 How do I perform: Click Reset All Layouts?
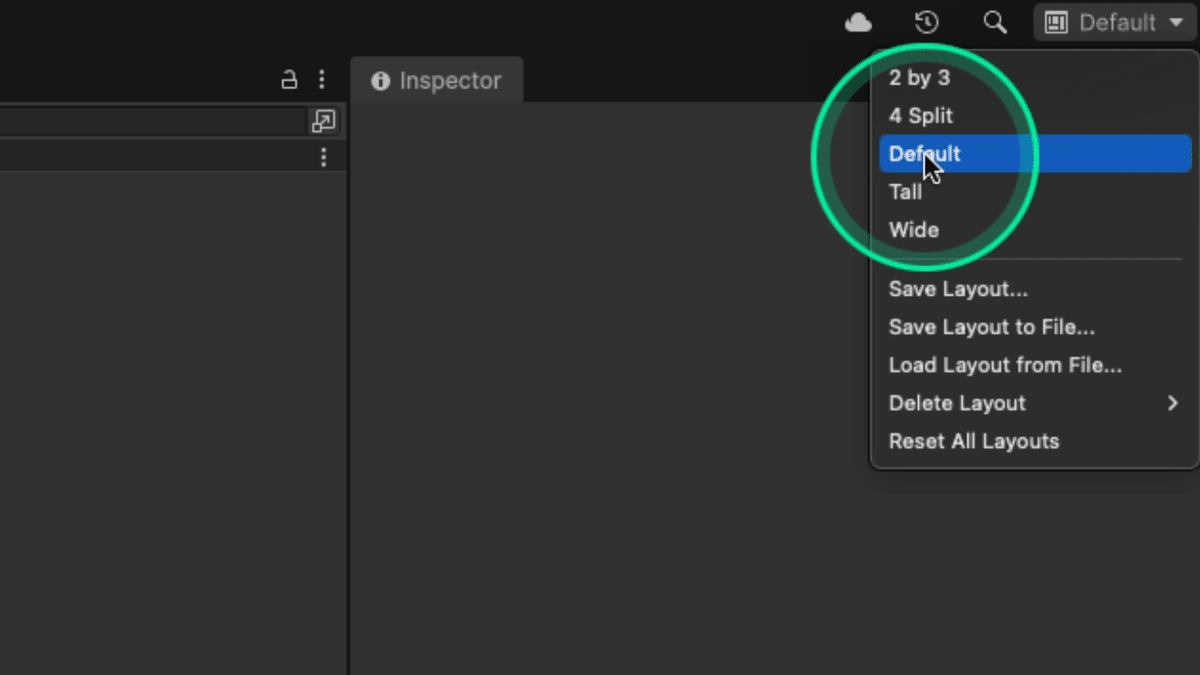tap(973, 442)
